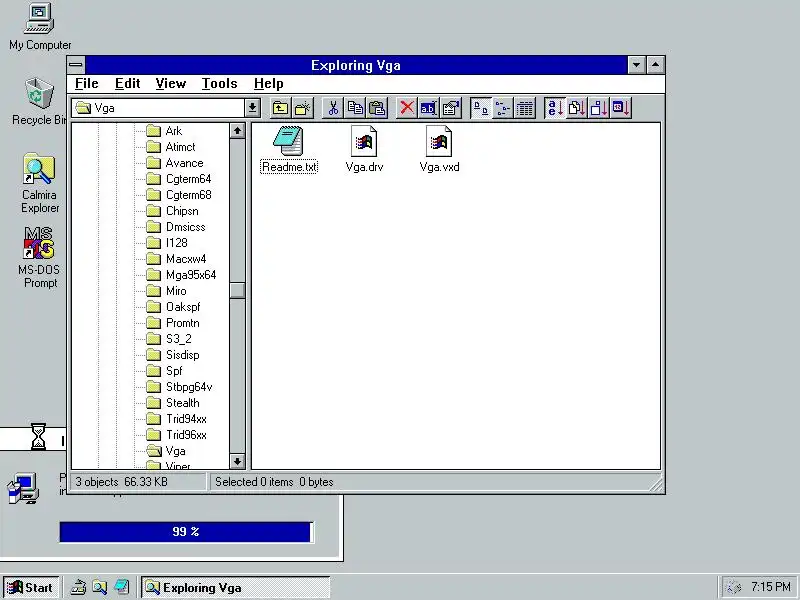Click the magnifier quick launch icon
Viewport: 800px width, 600px height.
[x=100, y=588]
